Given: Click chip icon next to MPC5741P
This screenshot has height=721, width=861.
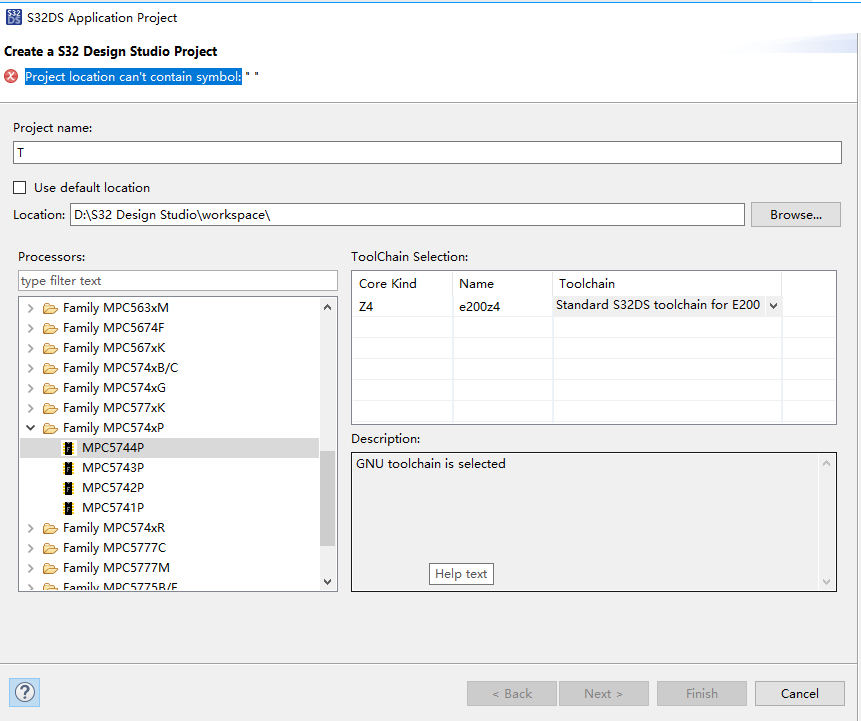Looking at the screenshot, I should click(x=68, y=508).
